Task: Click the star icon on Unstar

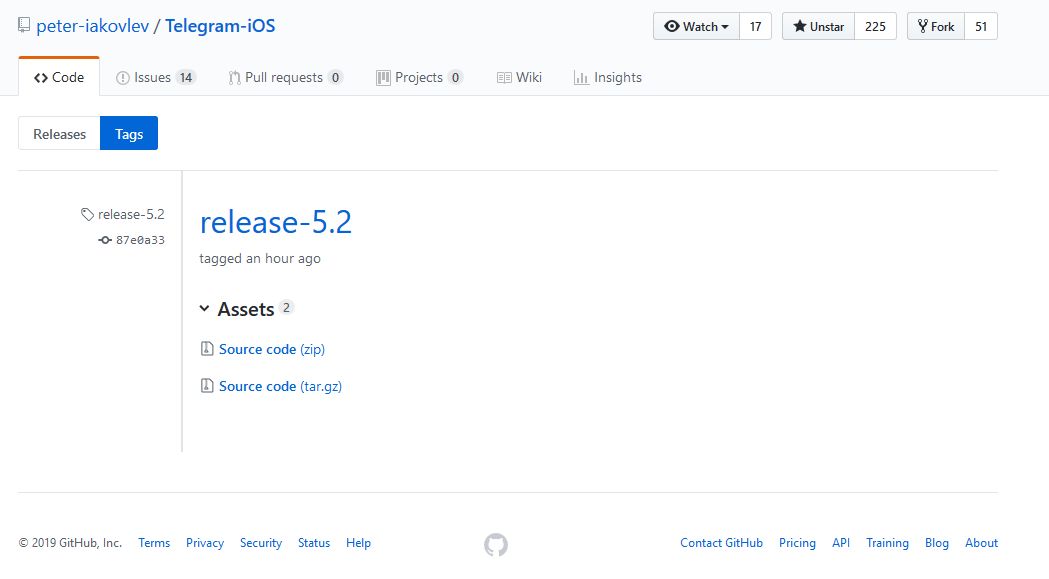Action: pyautogui.click(x=799, y=26)
